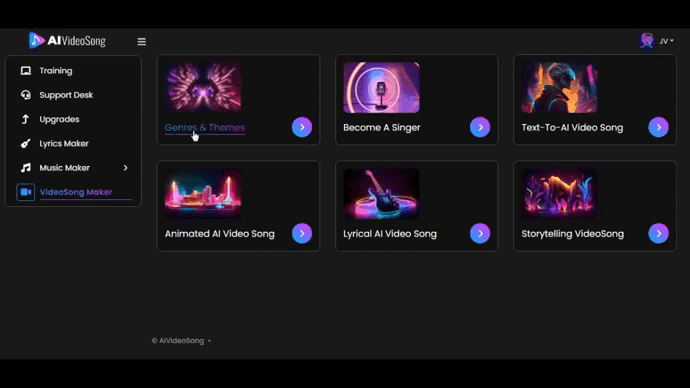Screen dimensions: 690x388
Task: Click the Music Maker note icon
Action: pyautogui.click(x=26, y=168)
